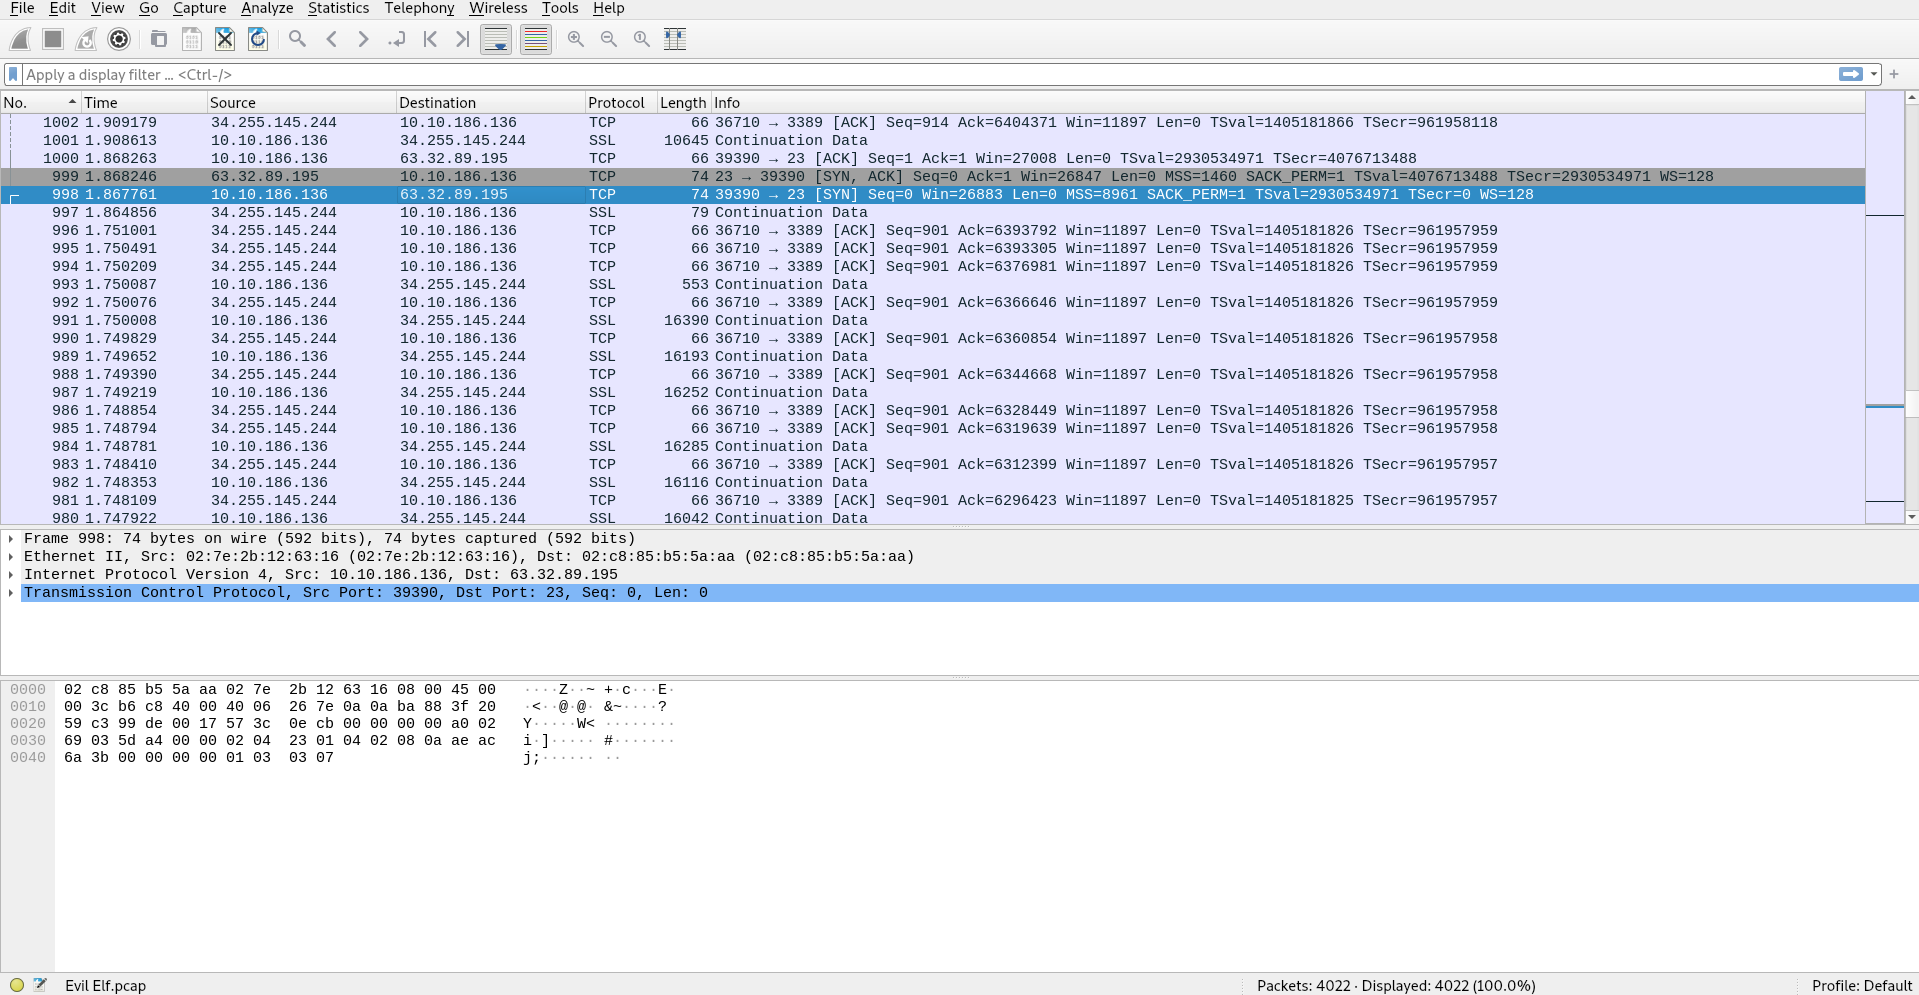This screenshot has height=995, width=1919.
Task: Expand the Ethernet II details row
Action: click(x=11, y=557)
